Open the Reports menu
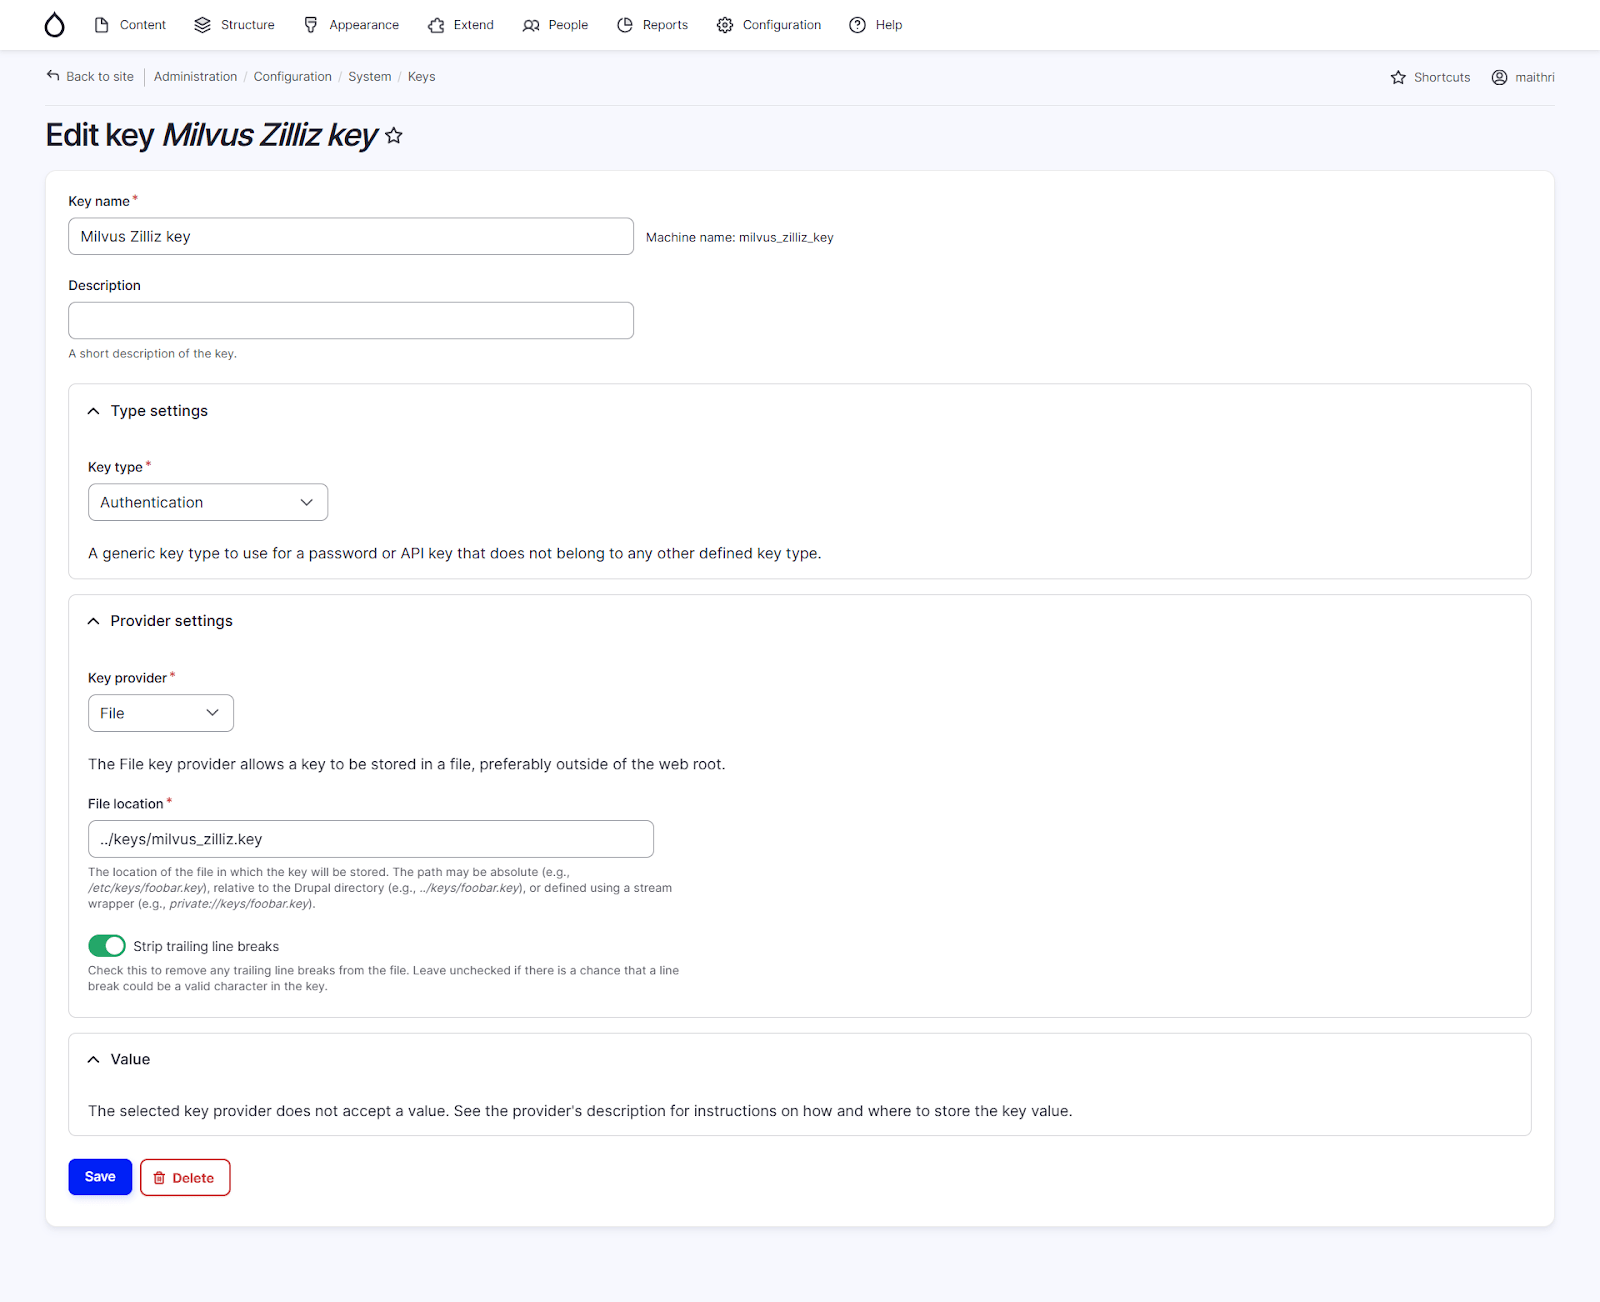 click(652, 25)
